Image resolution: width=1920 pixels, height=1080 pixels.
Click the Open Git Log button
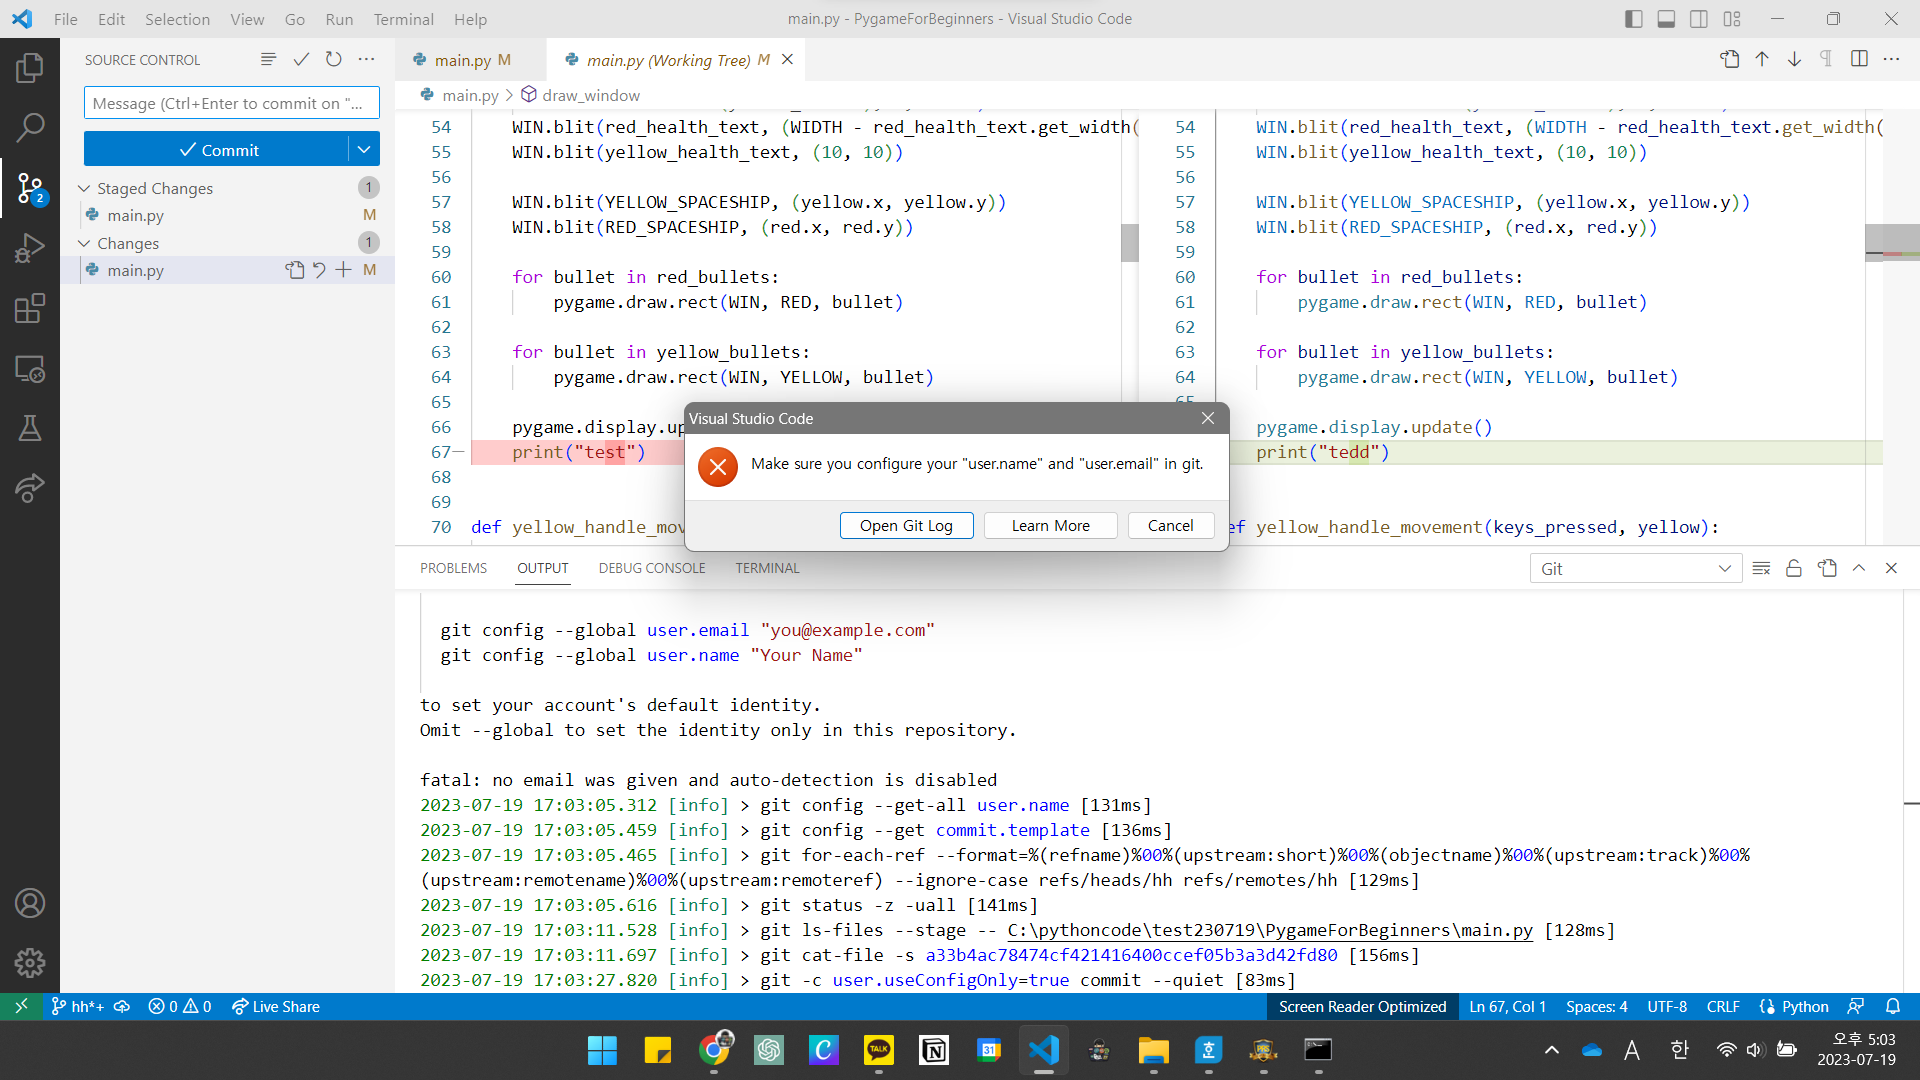pos(906,526)
